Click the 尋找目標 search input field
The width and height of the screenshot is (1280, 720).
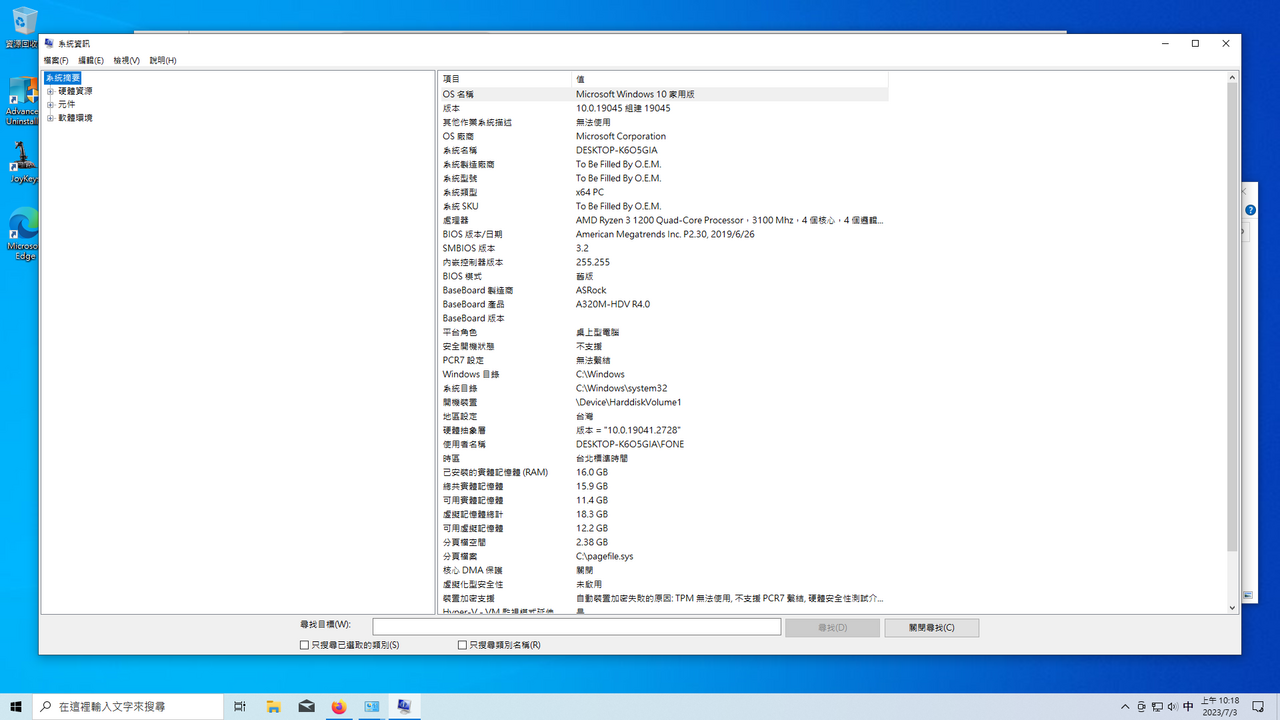[576, 627]
